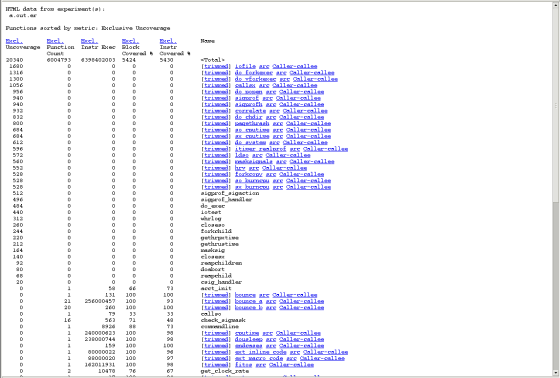Open the so_burncpu function link
Viewport: 560px width, 378px height.
[x=252, y=181]
